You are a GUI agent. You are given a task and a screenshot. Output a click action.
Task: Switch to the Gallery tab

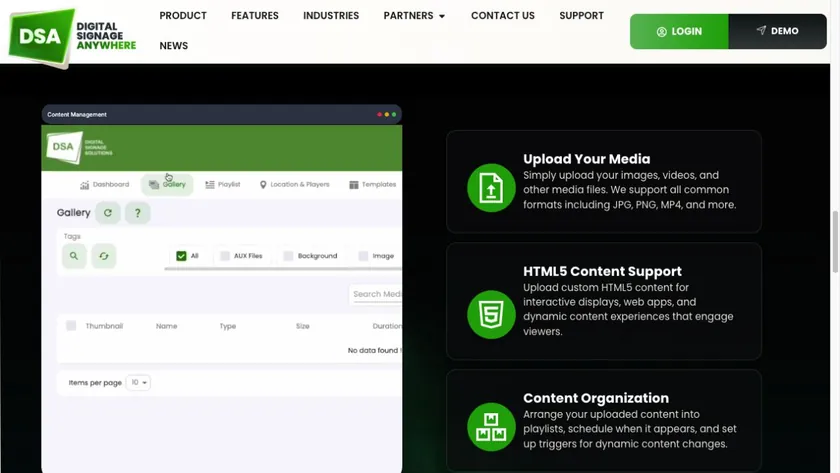pyautogui.click(x=167, y=185)
